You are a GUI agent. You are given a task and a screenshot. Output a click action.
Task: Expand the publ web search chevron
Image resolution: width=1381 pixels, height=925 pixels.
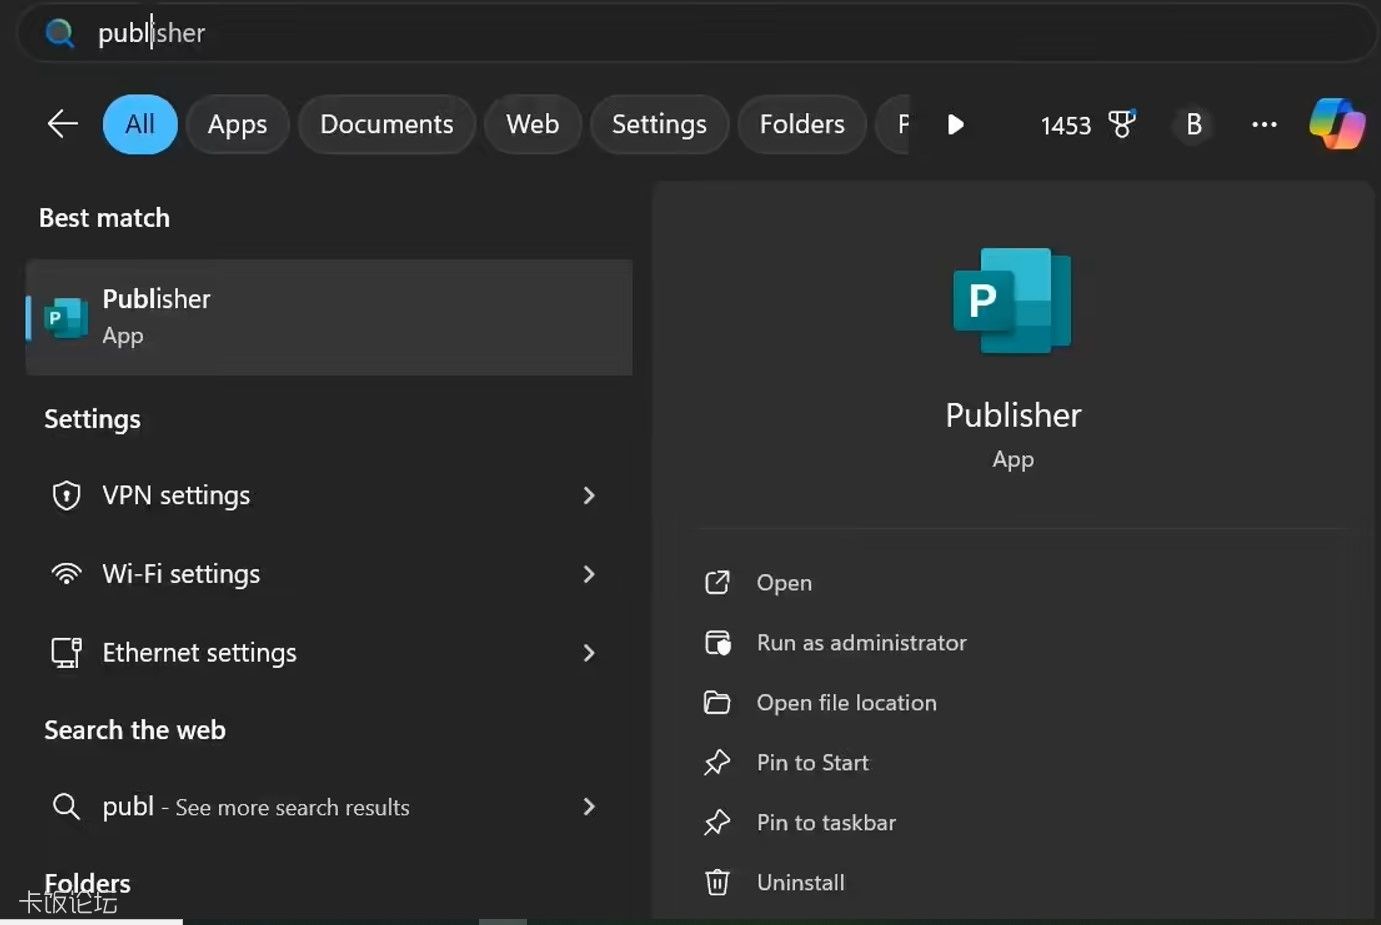pos(589,806)
